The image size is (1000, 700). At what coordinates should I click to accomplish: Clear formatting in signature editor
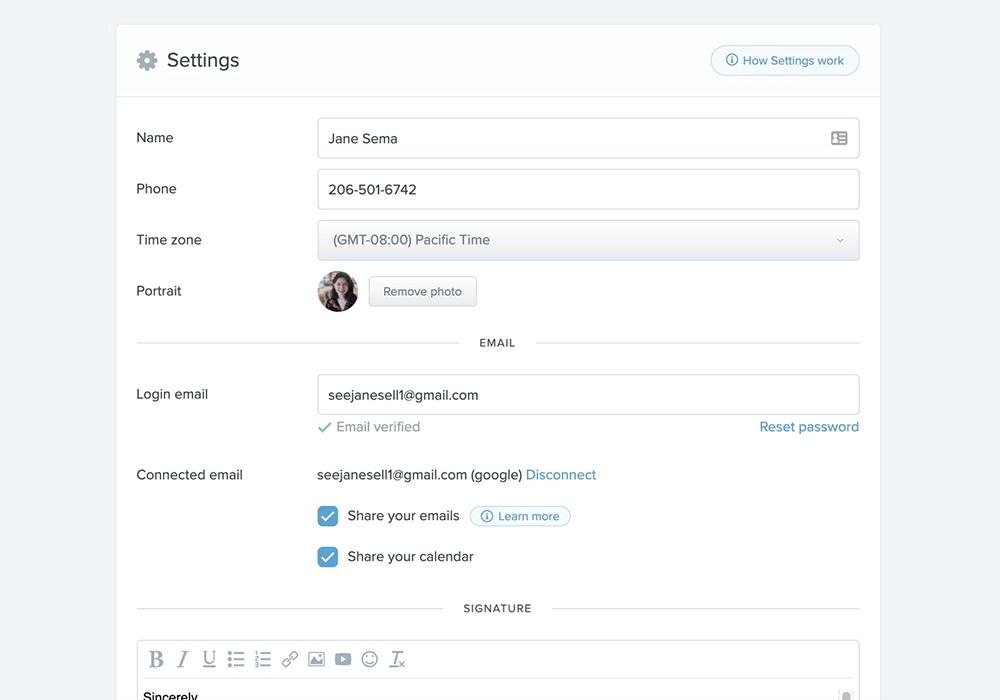point(397,659)
